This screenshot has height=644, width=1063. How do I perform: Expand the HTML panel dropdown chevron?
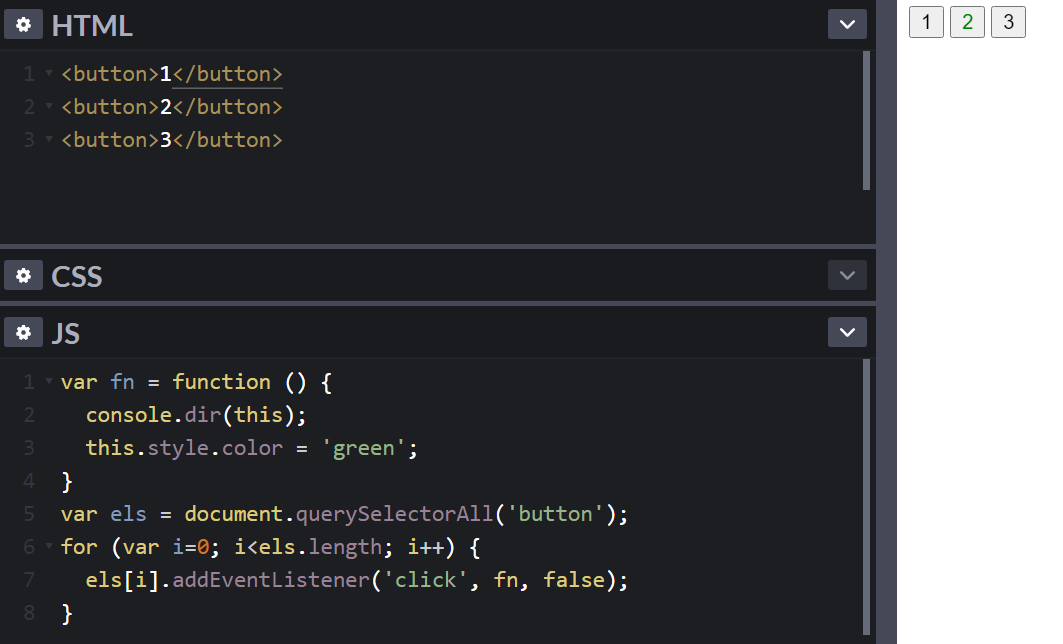847,24
